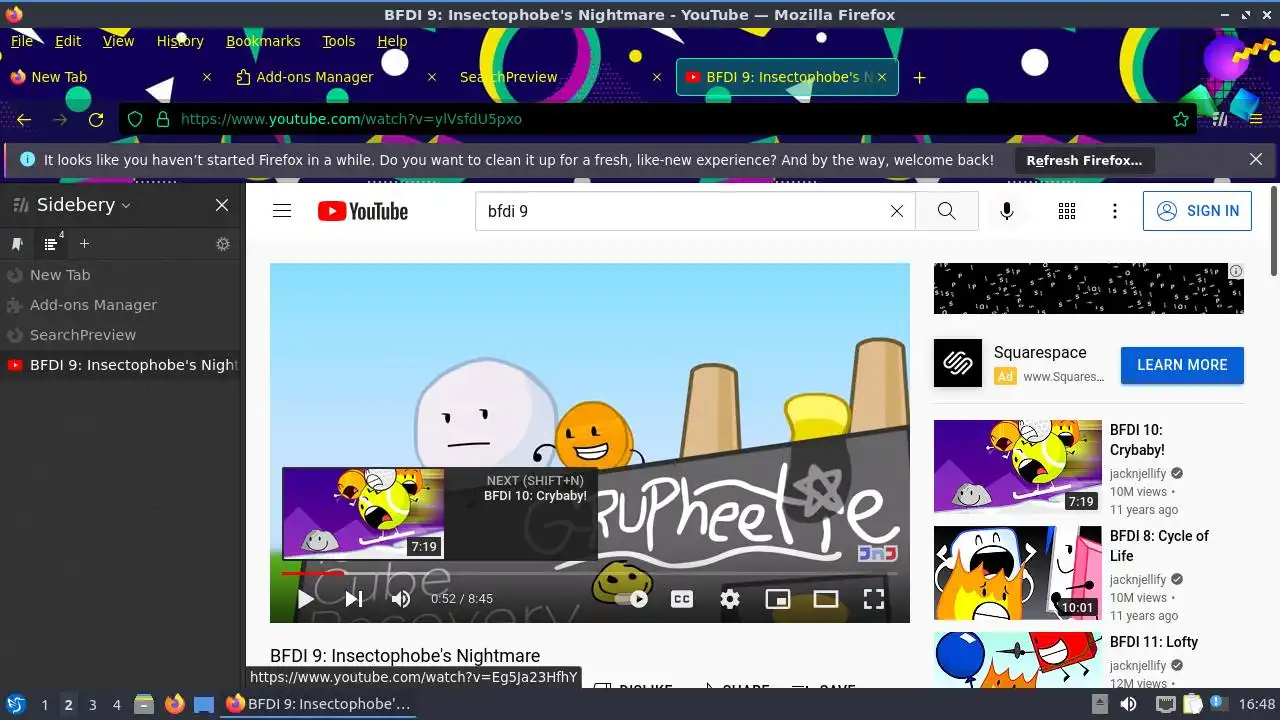Seek on the video progress bar
Viewport: 1280px width, 720px height.
click(x=590, y=573)
